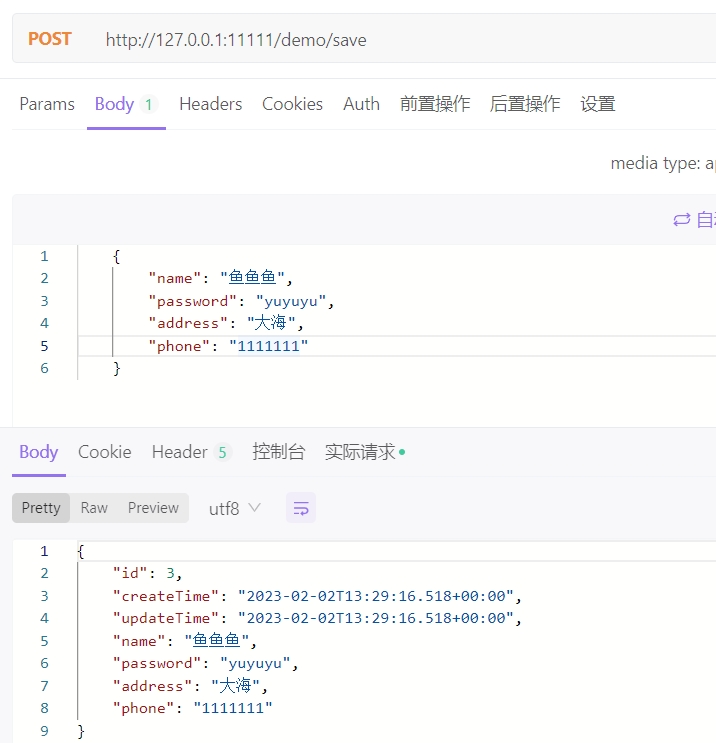Open the 实际请求 tab
The image size is (716, 743).
click(x=365, y=452)
